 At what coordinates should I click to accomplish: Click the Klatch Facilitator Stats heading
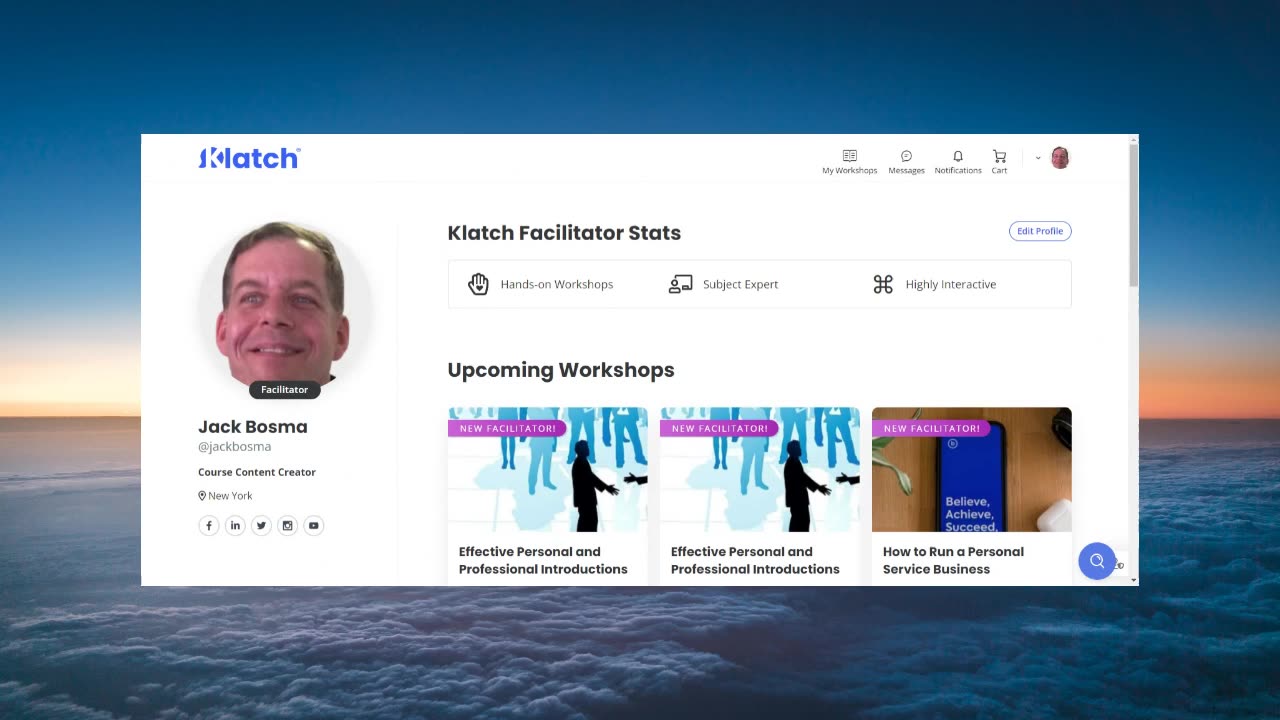pos(564,233)
